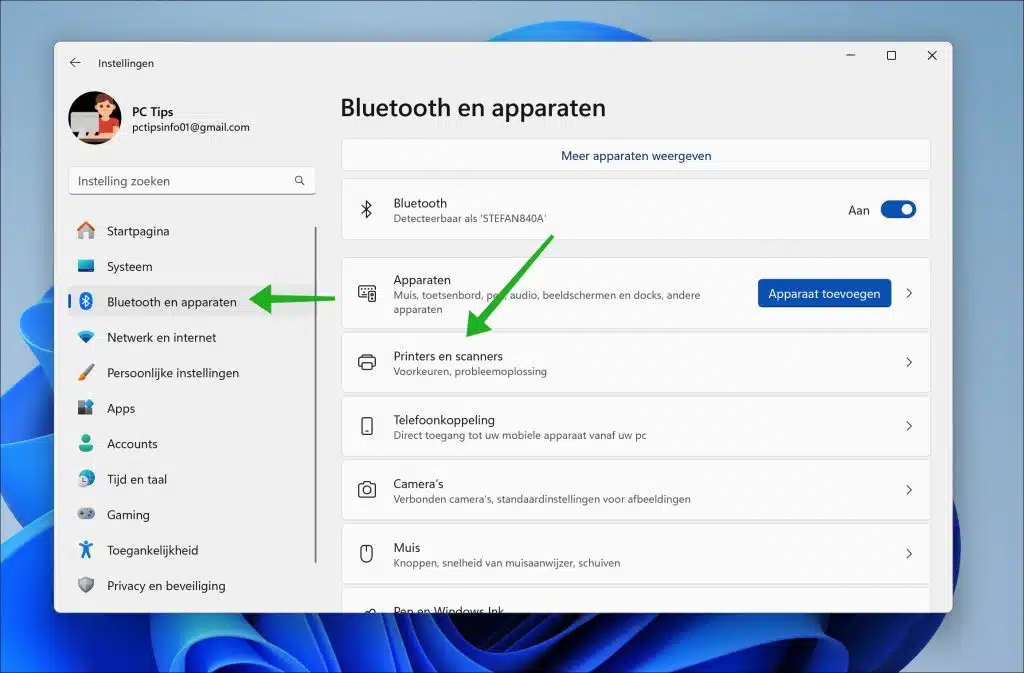1024x673 pixels.
Task: Select the Systeem sidebar icon
Action: click(x=88, y=266)
